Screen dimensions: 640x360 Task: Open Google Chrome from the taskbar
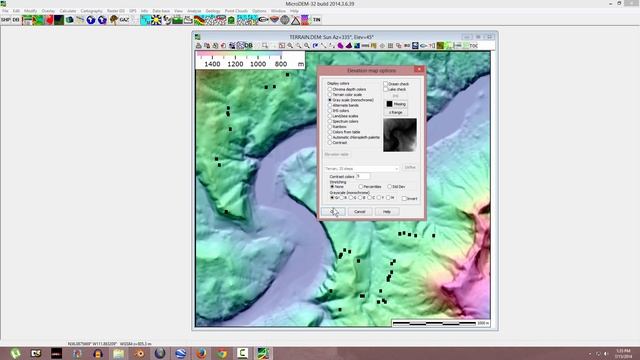tap(222, 353)
